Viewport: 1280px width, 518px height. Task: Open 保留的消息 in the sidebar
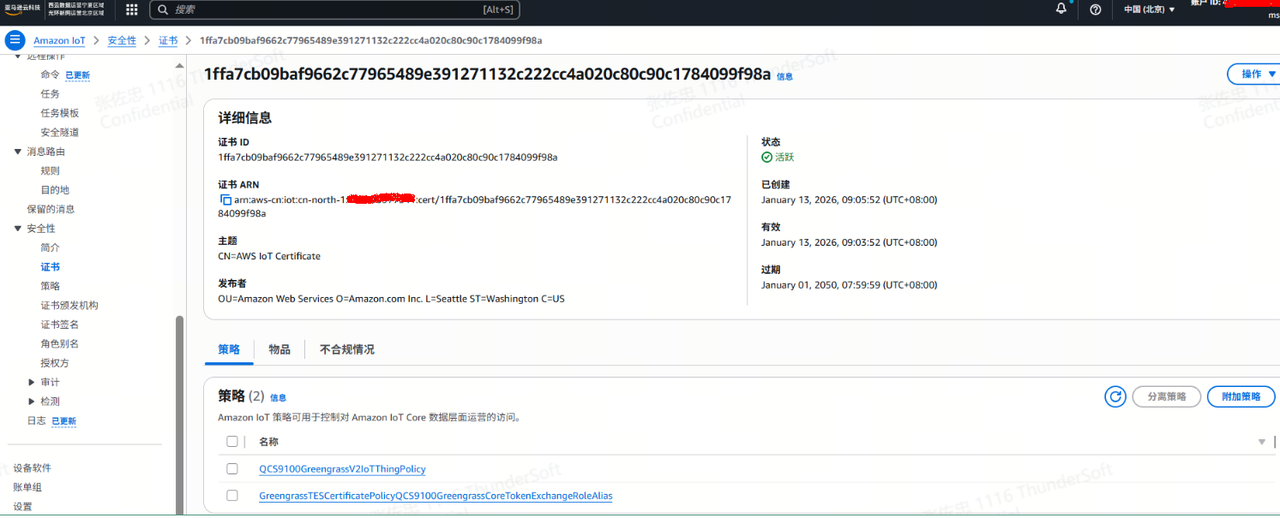[x=51, y=209]
